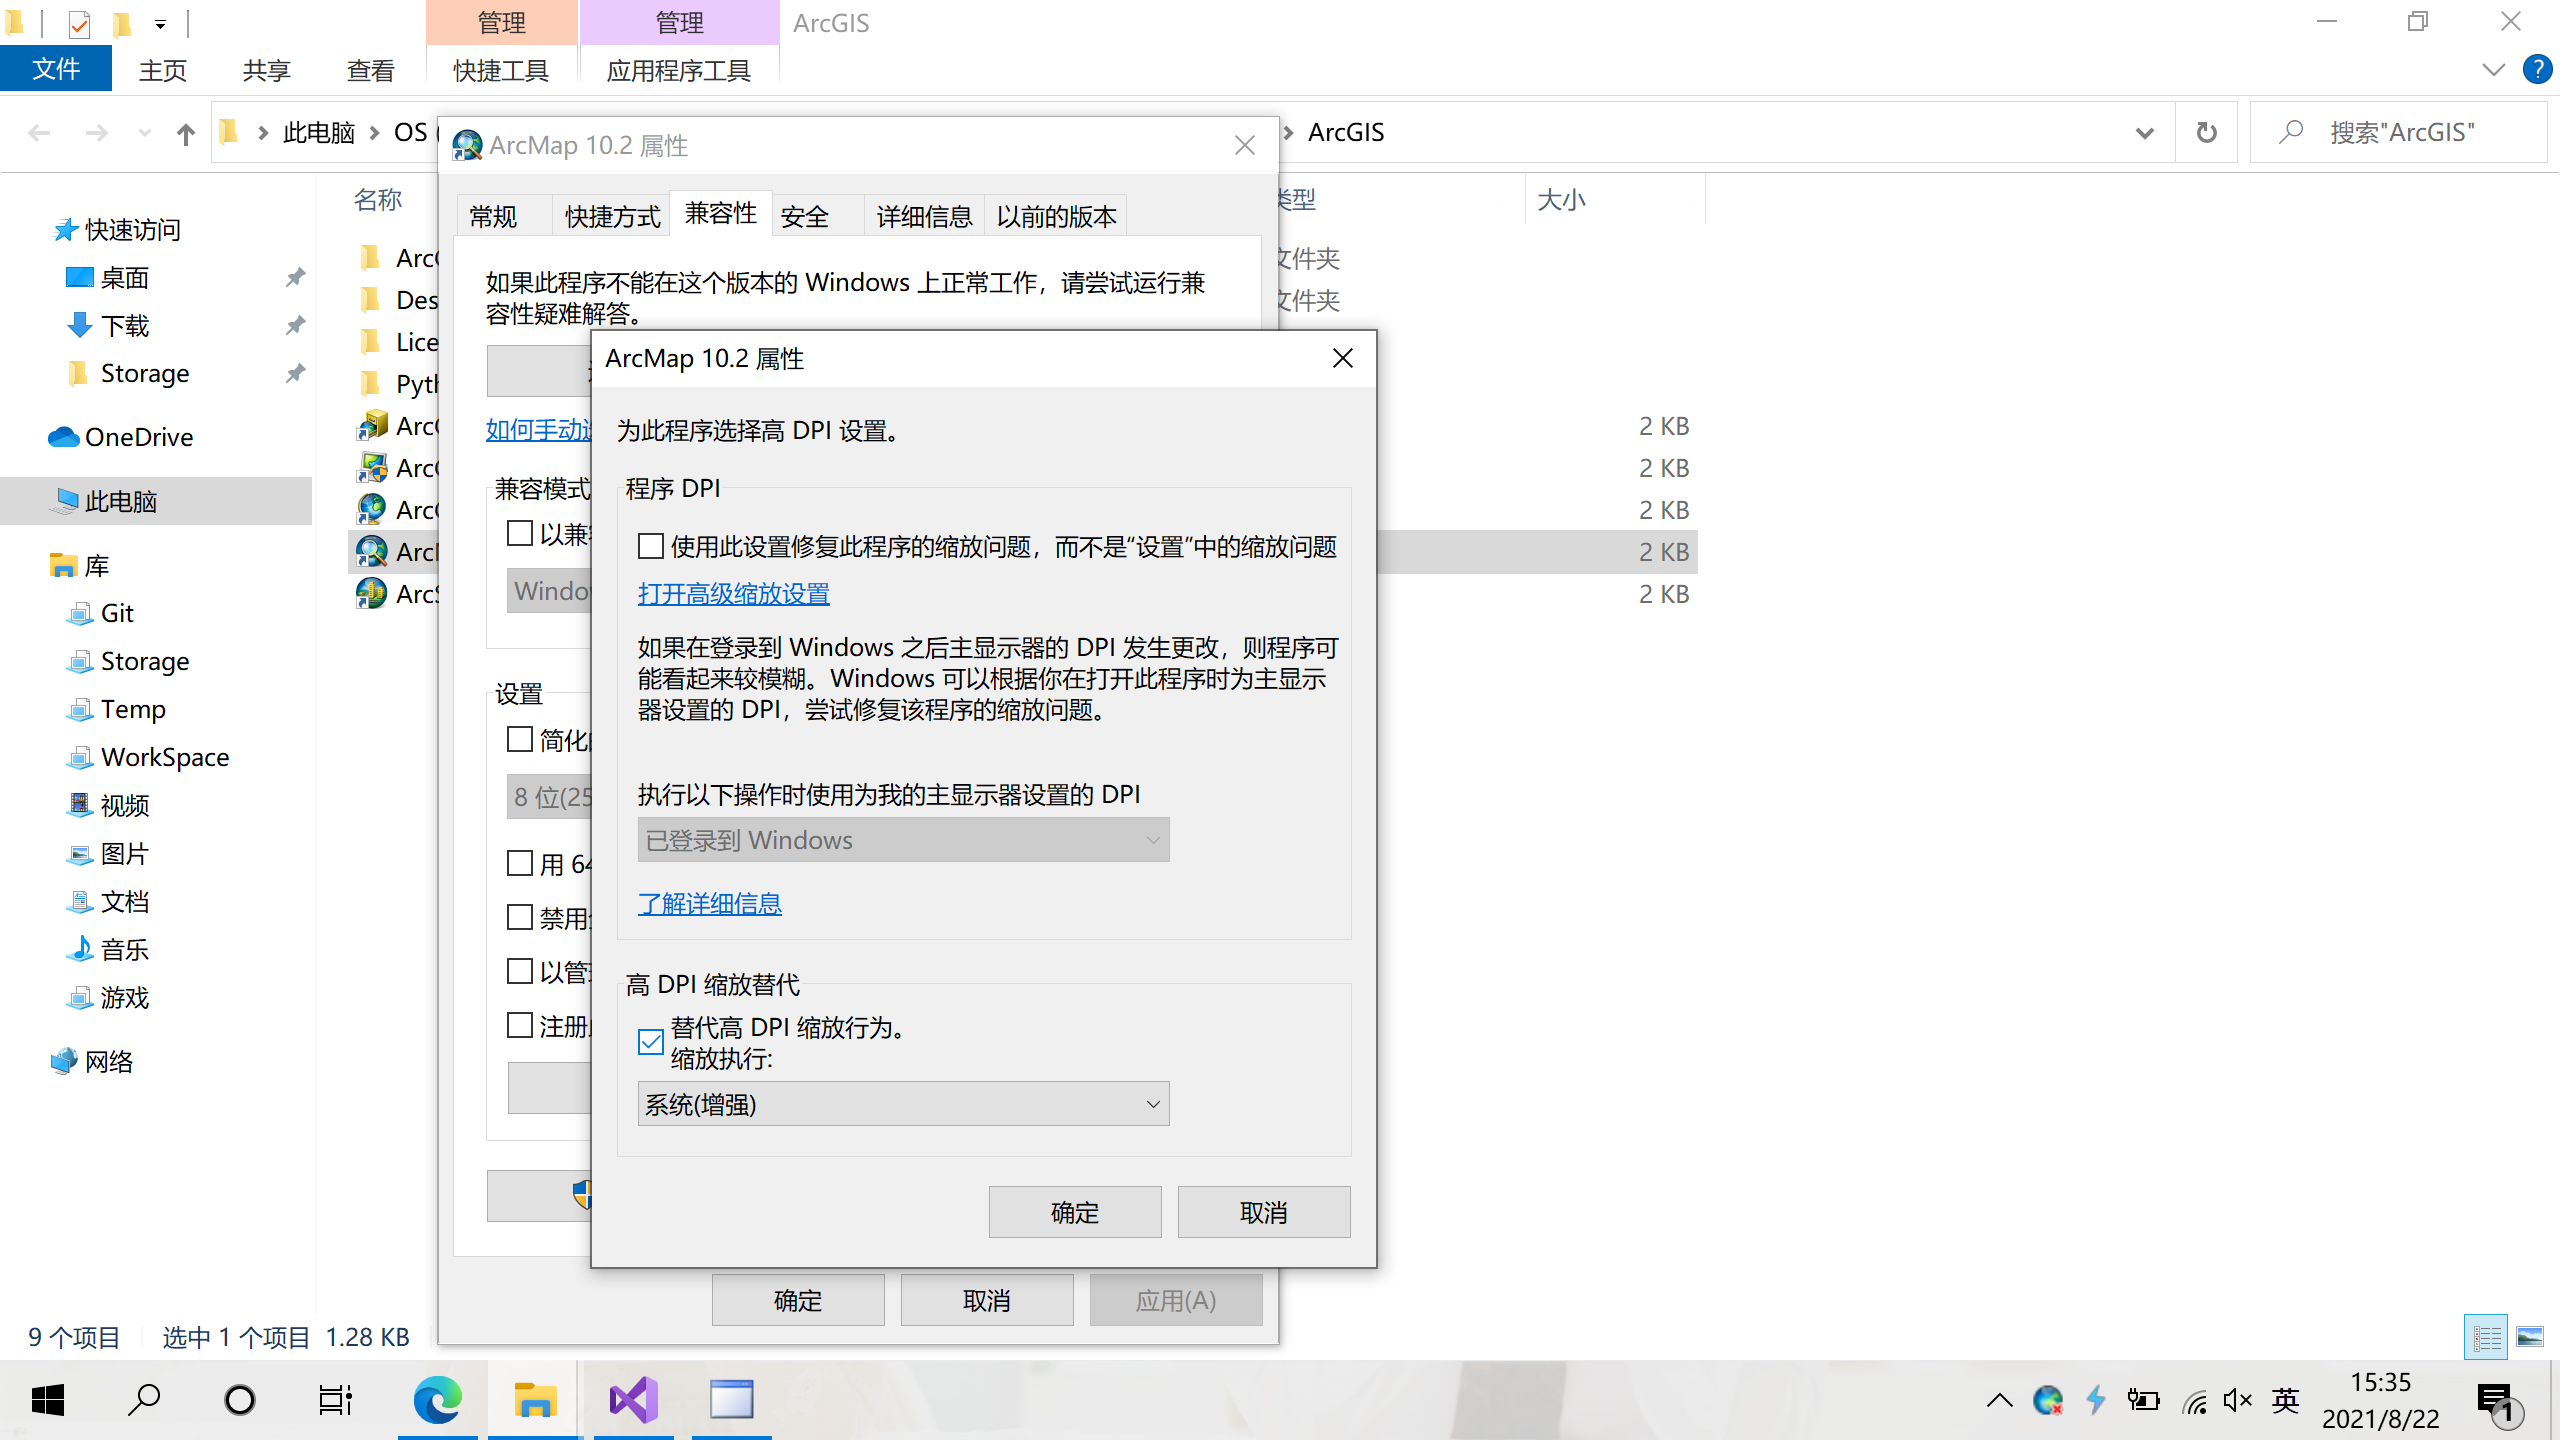Screen dimensions: 2560x1440
Task: Expand the ribbon with the chevron
Action: (2493, 70)
